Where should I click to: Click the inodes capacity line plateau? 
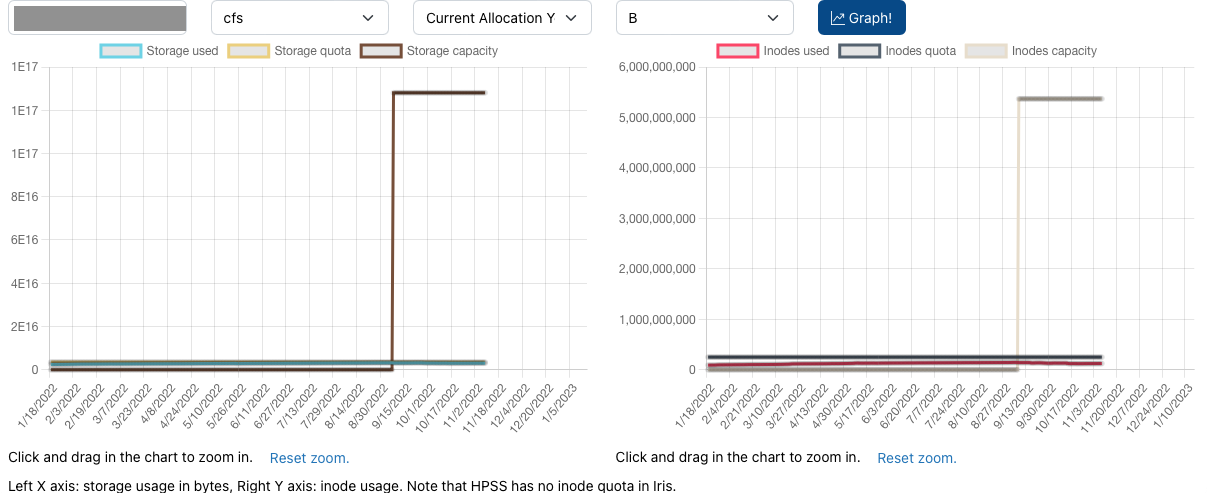[1060, 98]
